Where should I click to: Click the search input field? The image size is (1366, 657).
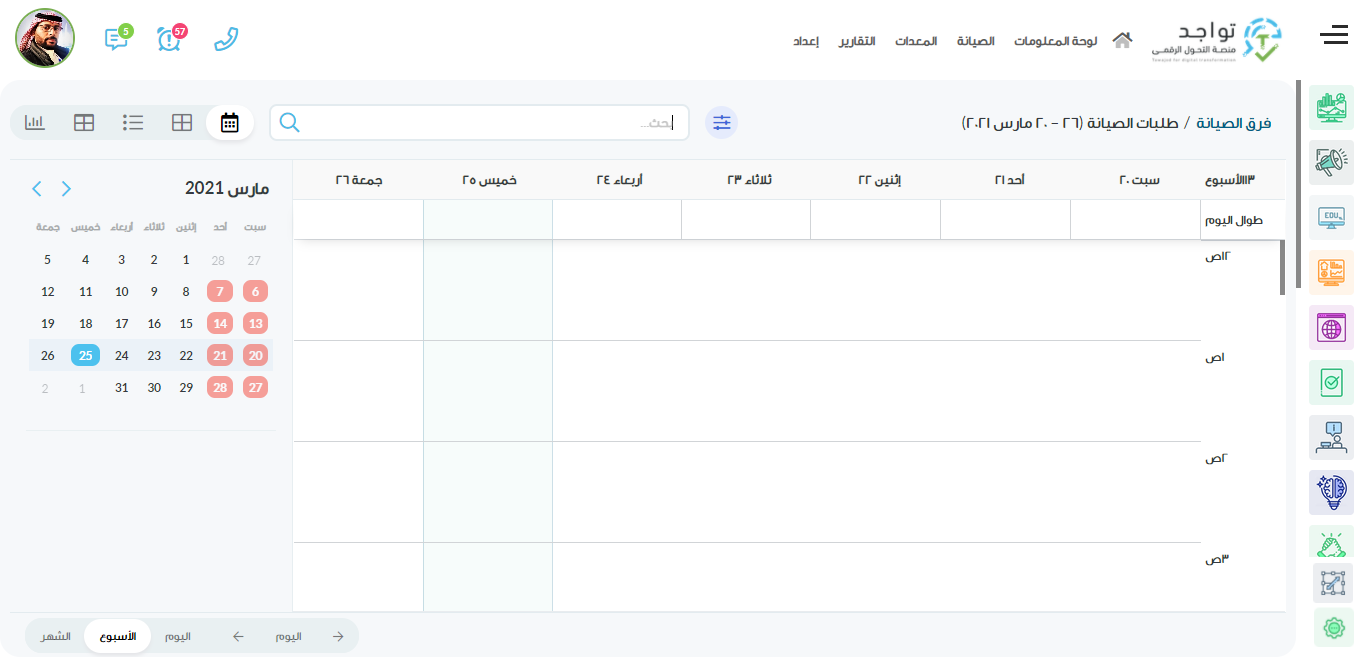[480, 123]
